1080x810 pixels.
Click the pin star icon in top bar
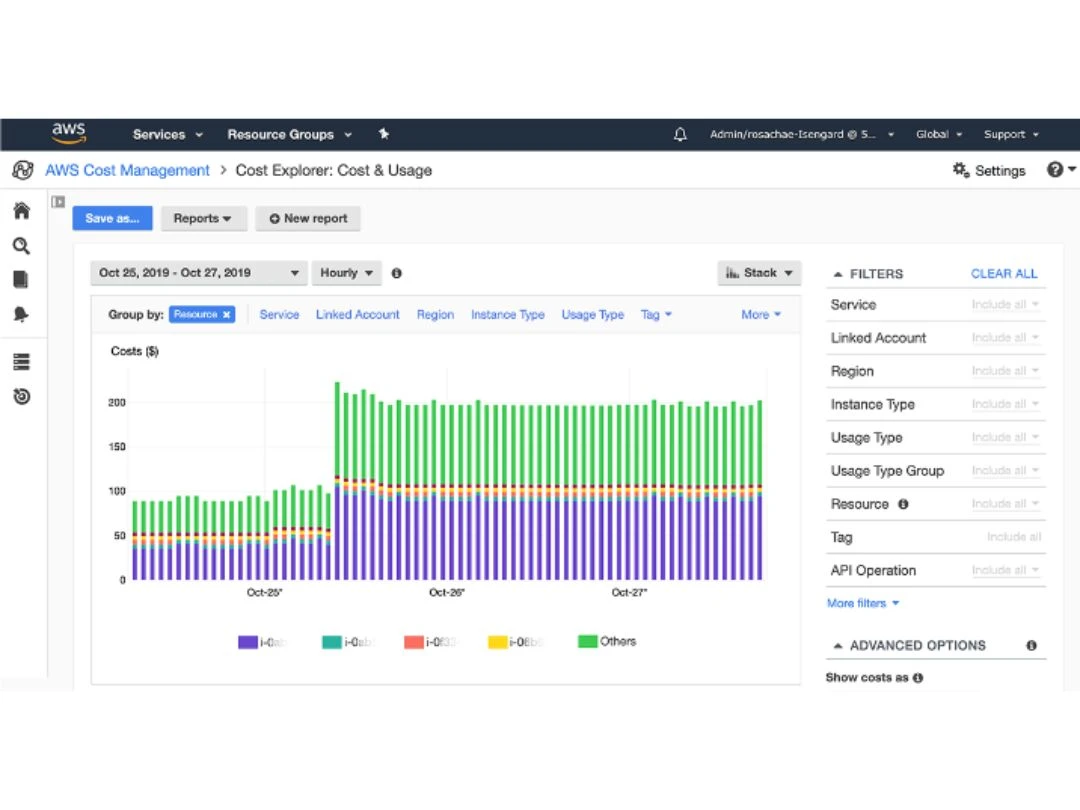click(384, 134)
